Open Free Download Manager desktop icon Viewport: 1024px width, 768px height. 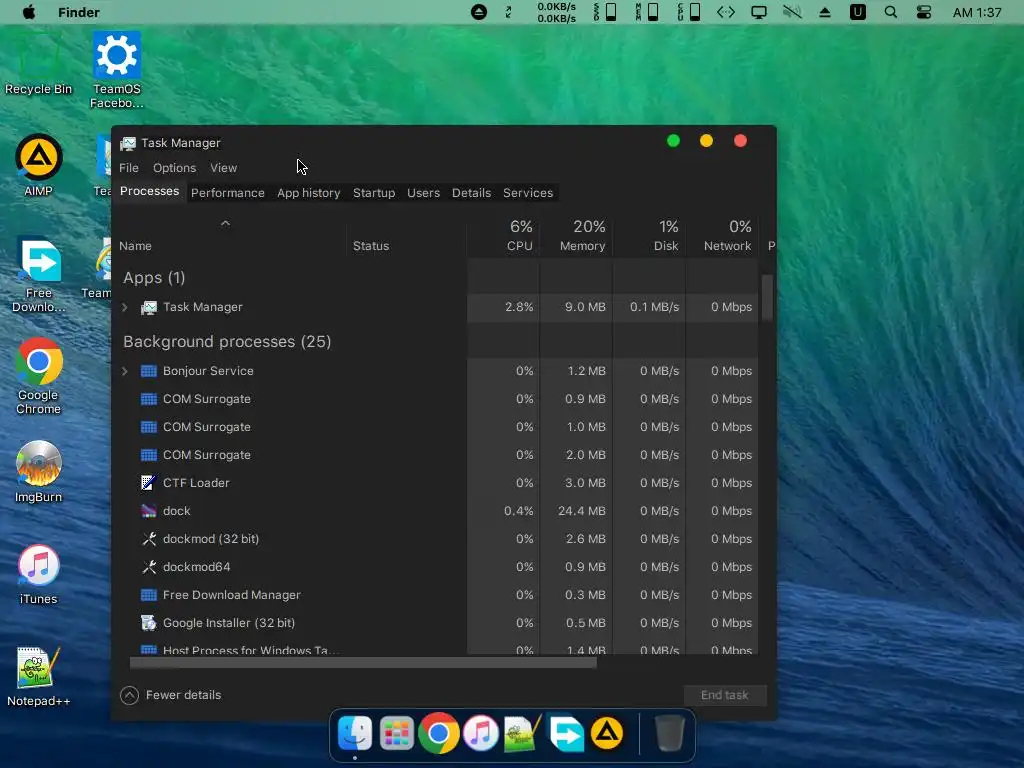[39, 274]
